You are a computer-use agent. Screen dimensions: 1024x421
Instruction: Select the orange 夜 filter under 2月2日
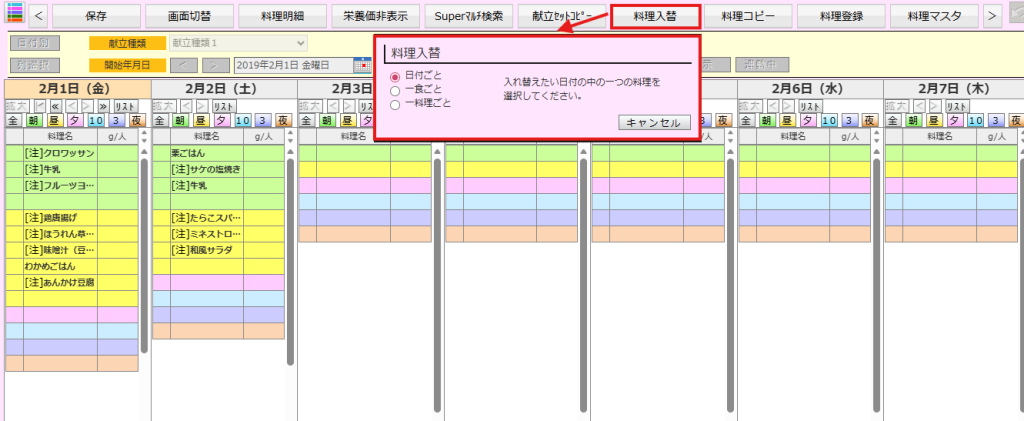(x=283, y=120)
